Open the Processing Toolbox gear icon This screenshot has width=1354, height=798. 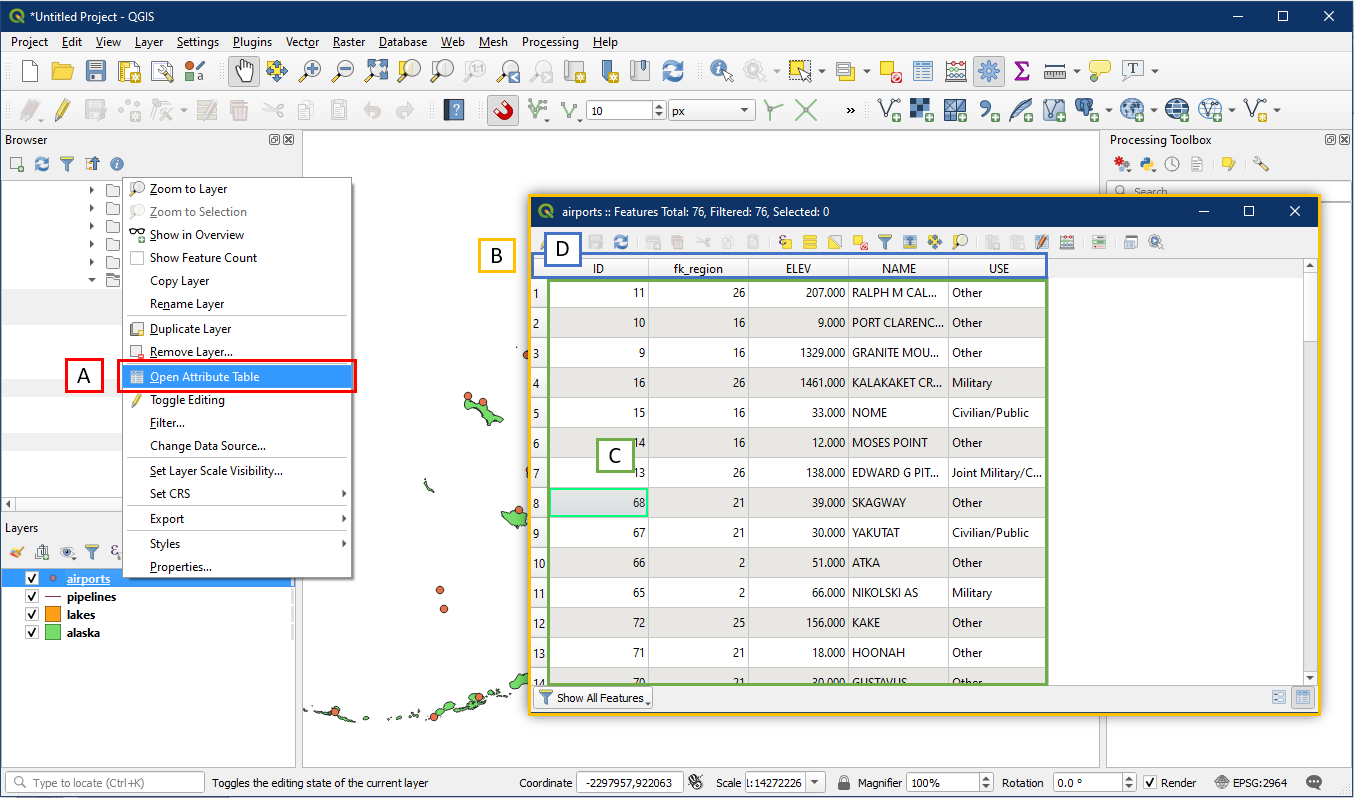[988, 71]
